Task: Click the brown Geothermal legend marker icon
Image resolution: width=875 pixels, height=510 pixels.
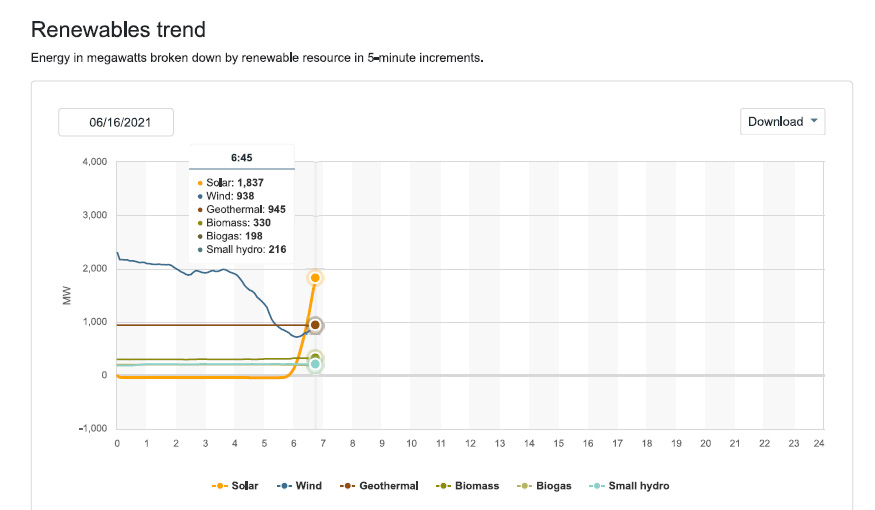Action: [348, 486]
